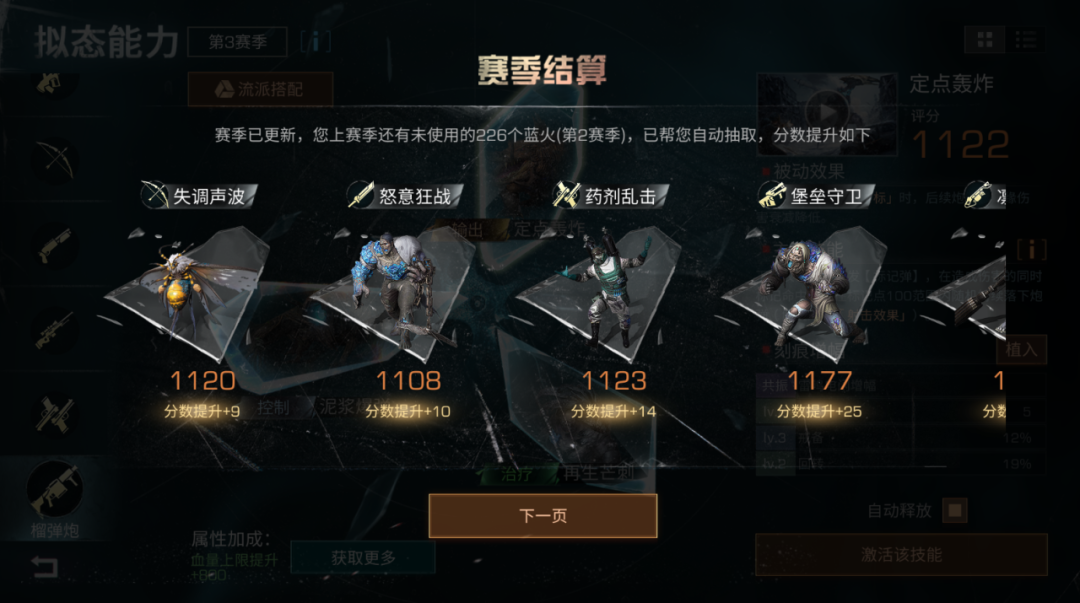This screenshot has height=603, width=1080.
Task: Play the 定点轰炸 preview video
Action: (x=827, y=113)
